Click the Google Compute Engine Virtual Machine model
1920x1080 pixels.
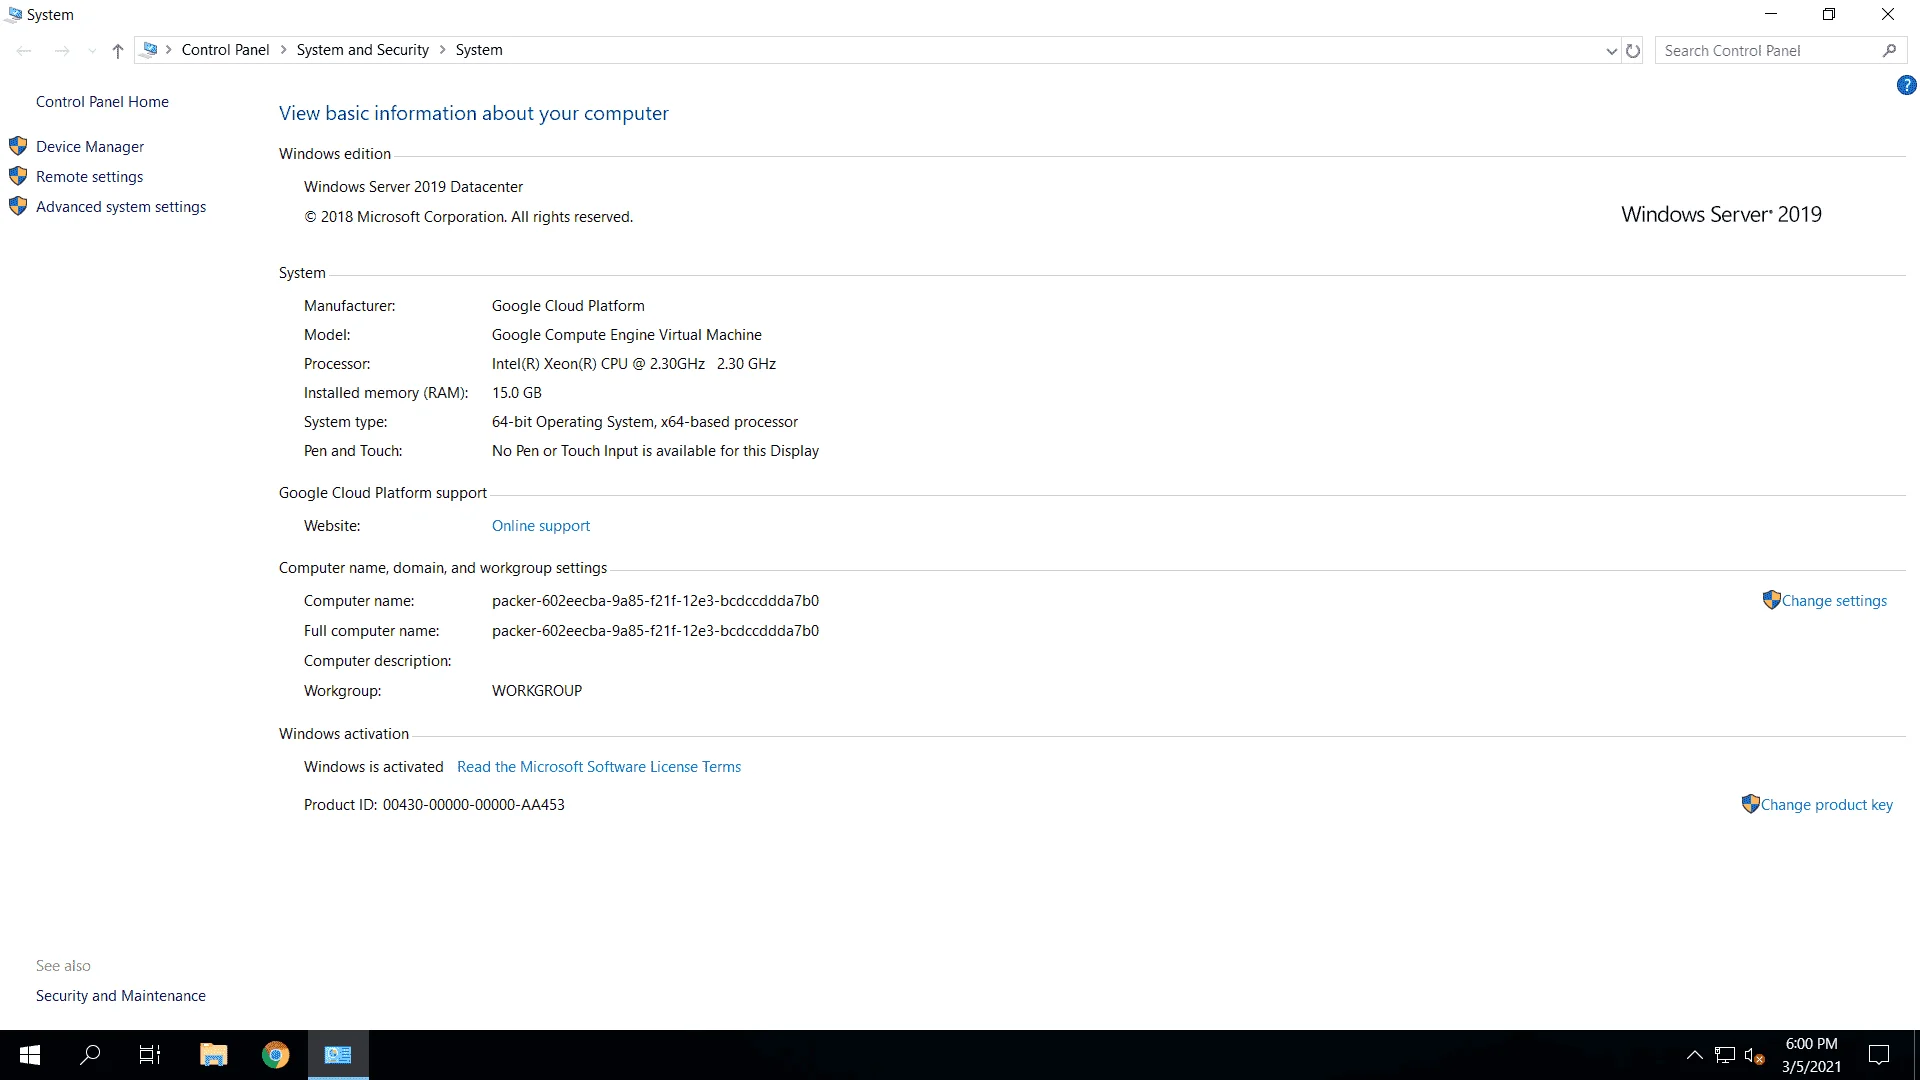click(627, 335)
